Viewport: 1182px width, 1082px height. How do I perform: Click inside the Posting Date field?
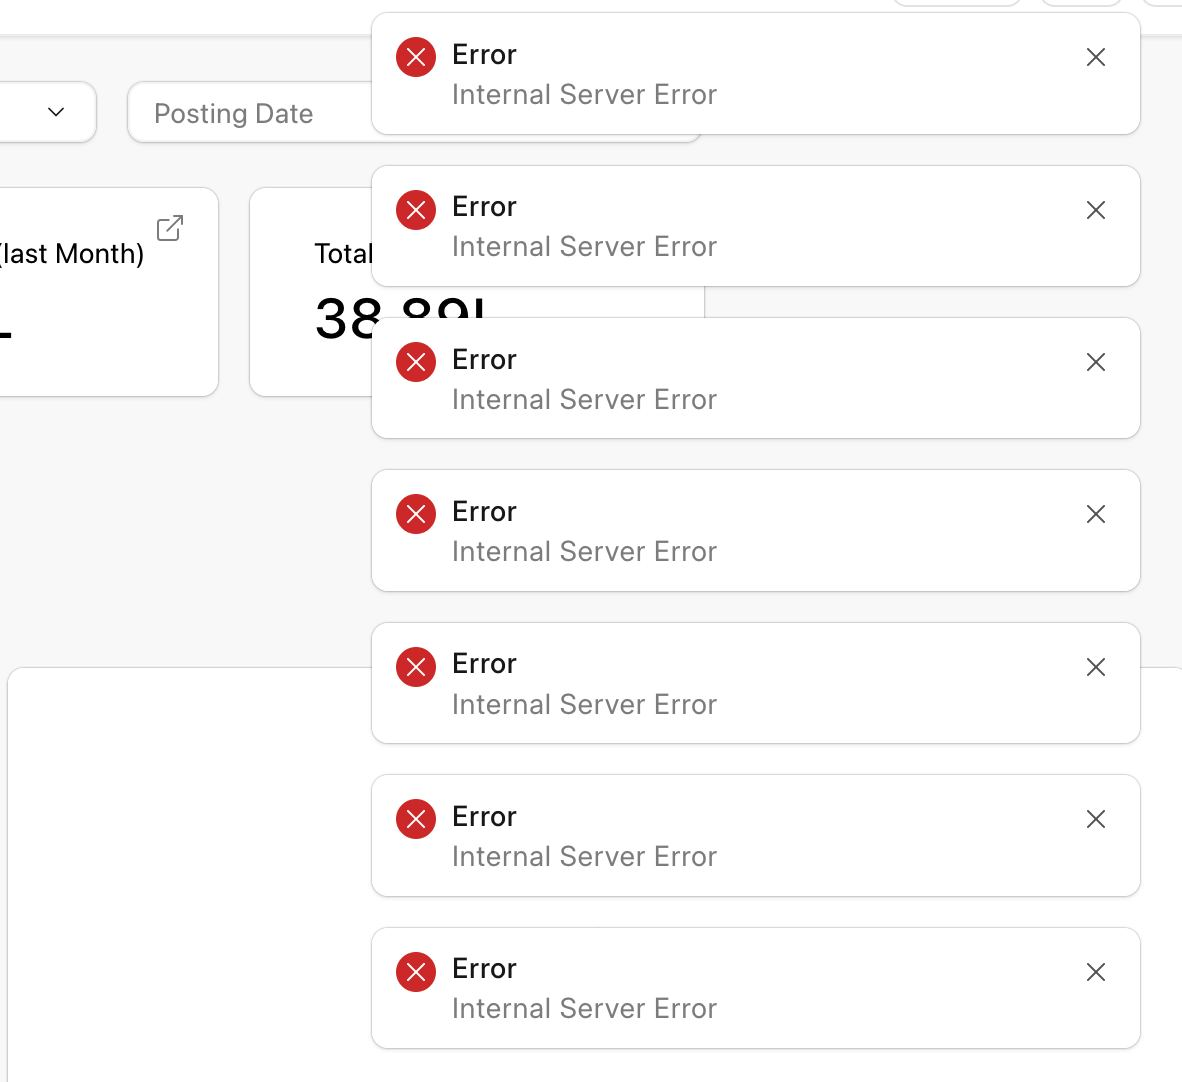[x=300, y=113]
